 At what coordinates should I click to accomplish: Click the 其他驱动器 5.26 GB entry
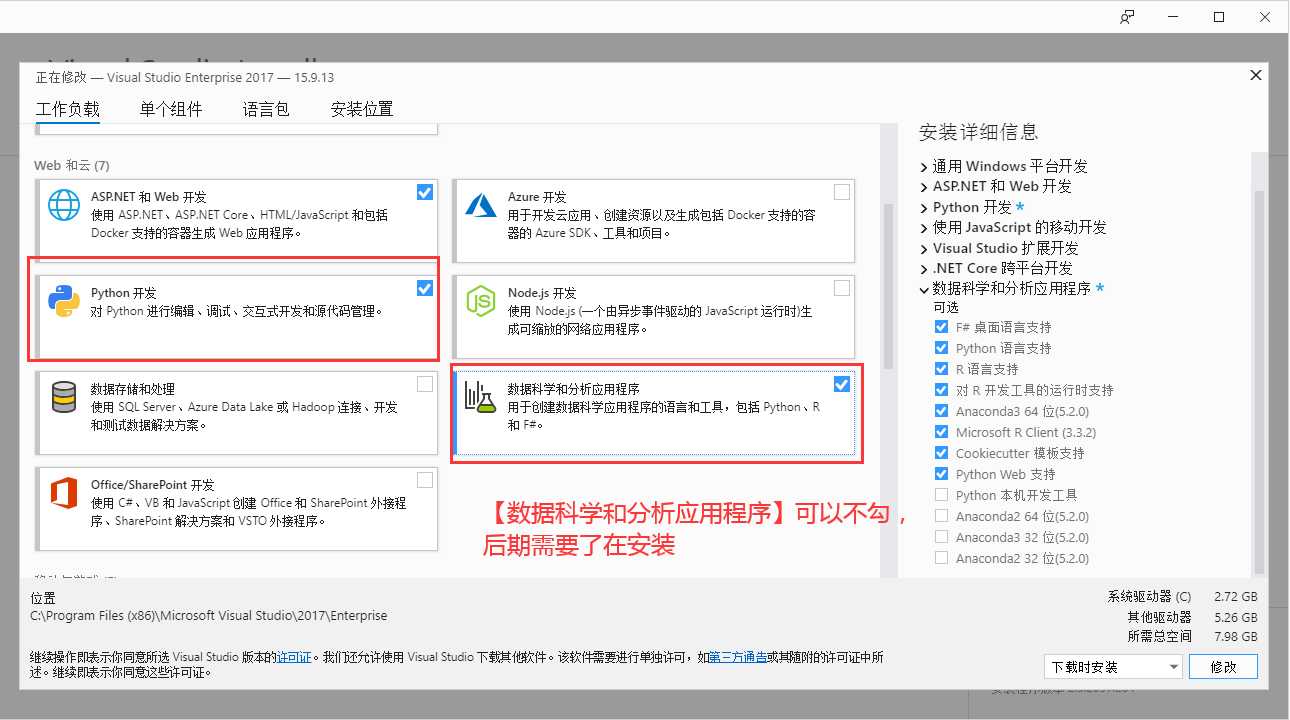coord(1192,616)
